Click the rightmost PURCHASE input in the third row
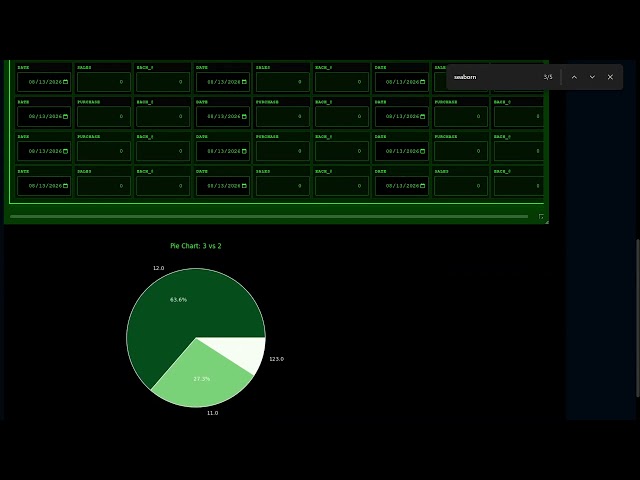Viewport: 640px width, 480px height. pyautogui.click(x=461, y=151)
